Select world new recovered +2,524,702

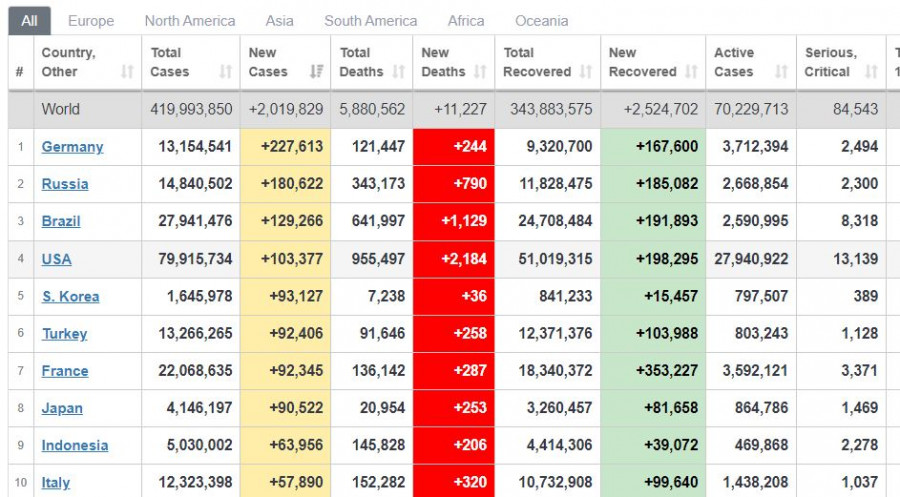[661, 109]
